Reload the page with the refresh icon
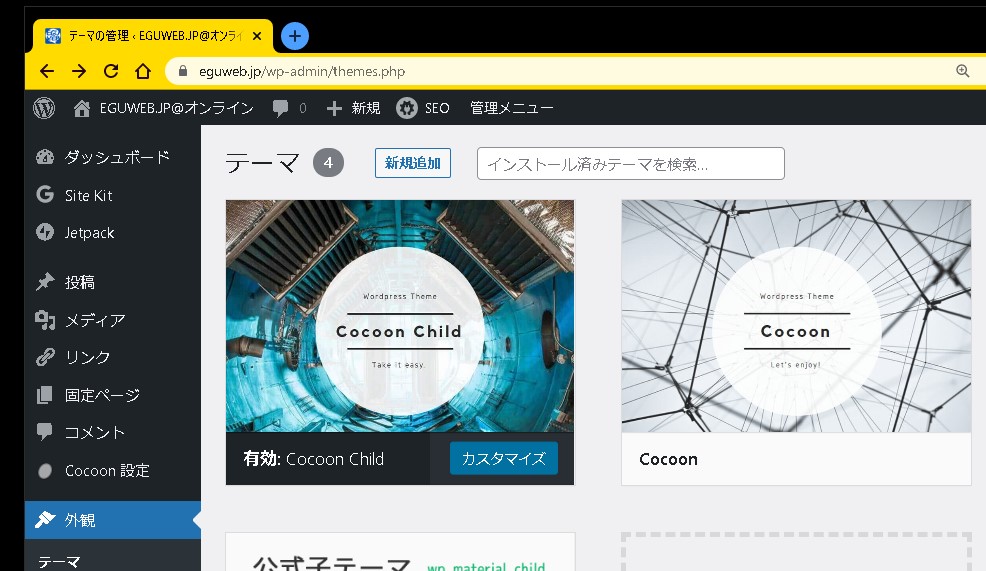Screen dimensions: 986x571 111,71
